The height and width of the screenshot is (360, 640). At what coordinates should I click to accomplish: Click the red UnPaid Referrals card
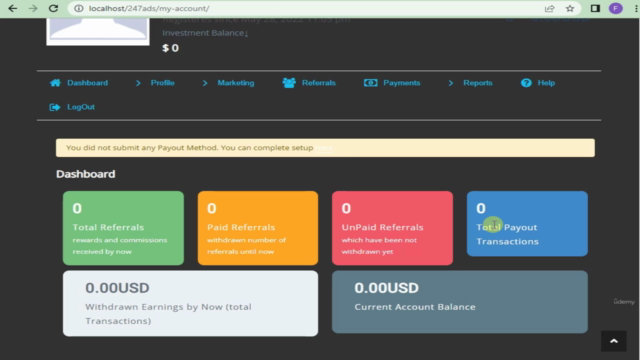click(x=392, y=228)
